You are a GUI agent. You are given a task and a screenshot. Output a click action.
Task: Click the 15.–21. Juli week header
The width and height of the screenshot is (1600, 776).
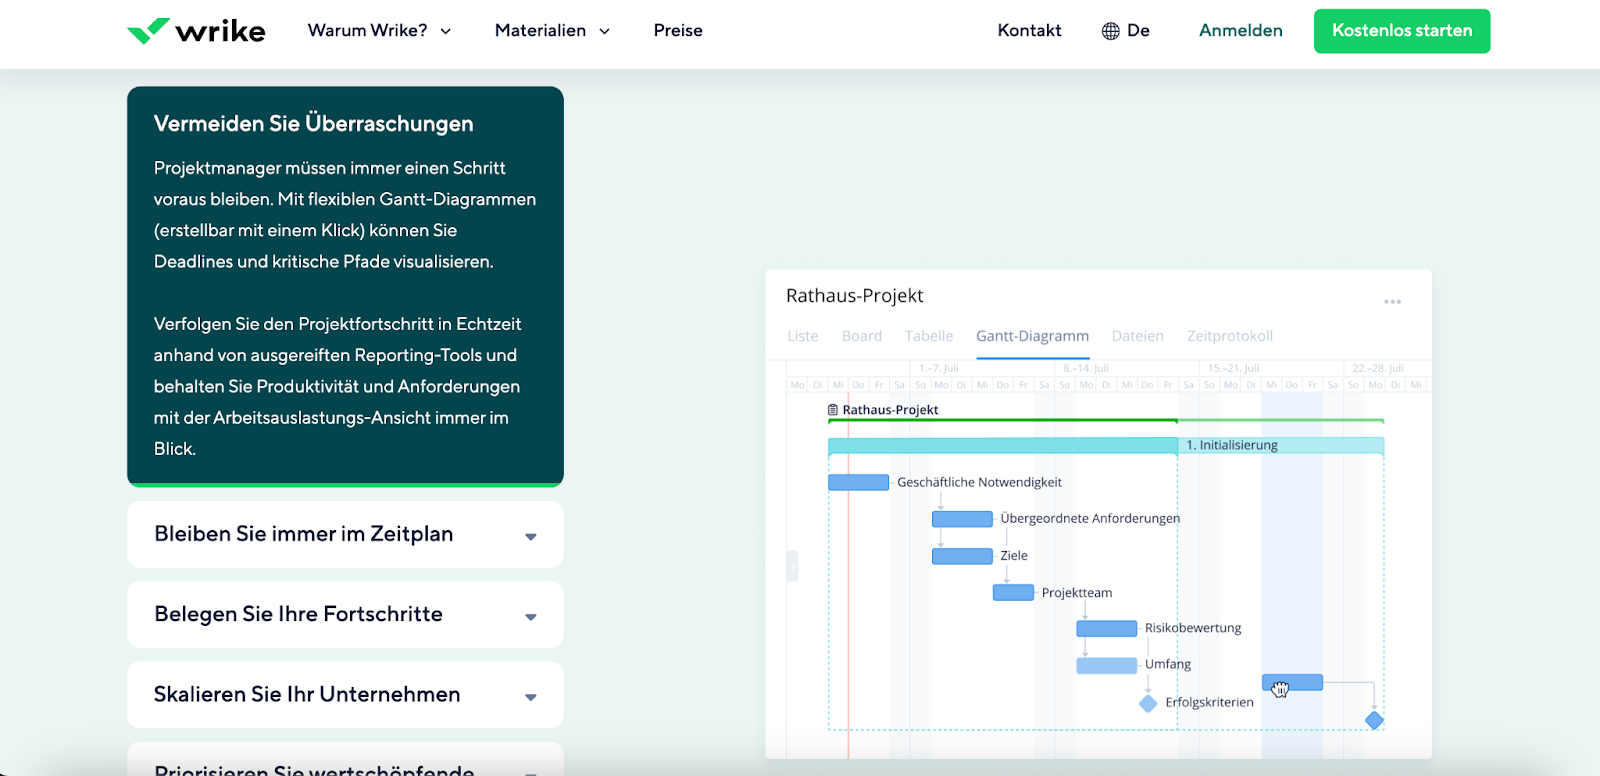(x=1233, y=369)
